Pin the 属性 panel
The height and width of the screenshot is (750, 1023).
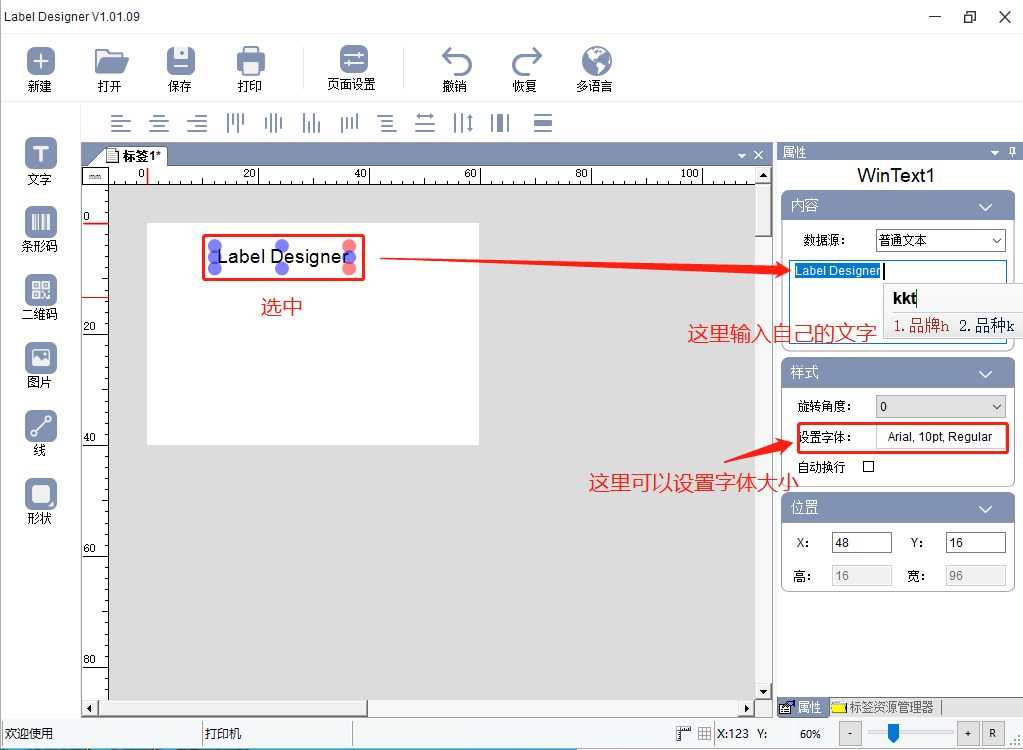1013,152
